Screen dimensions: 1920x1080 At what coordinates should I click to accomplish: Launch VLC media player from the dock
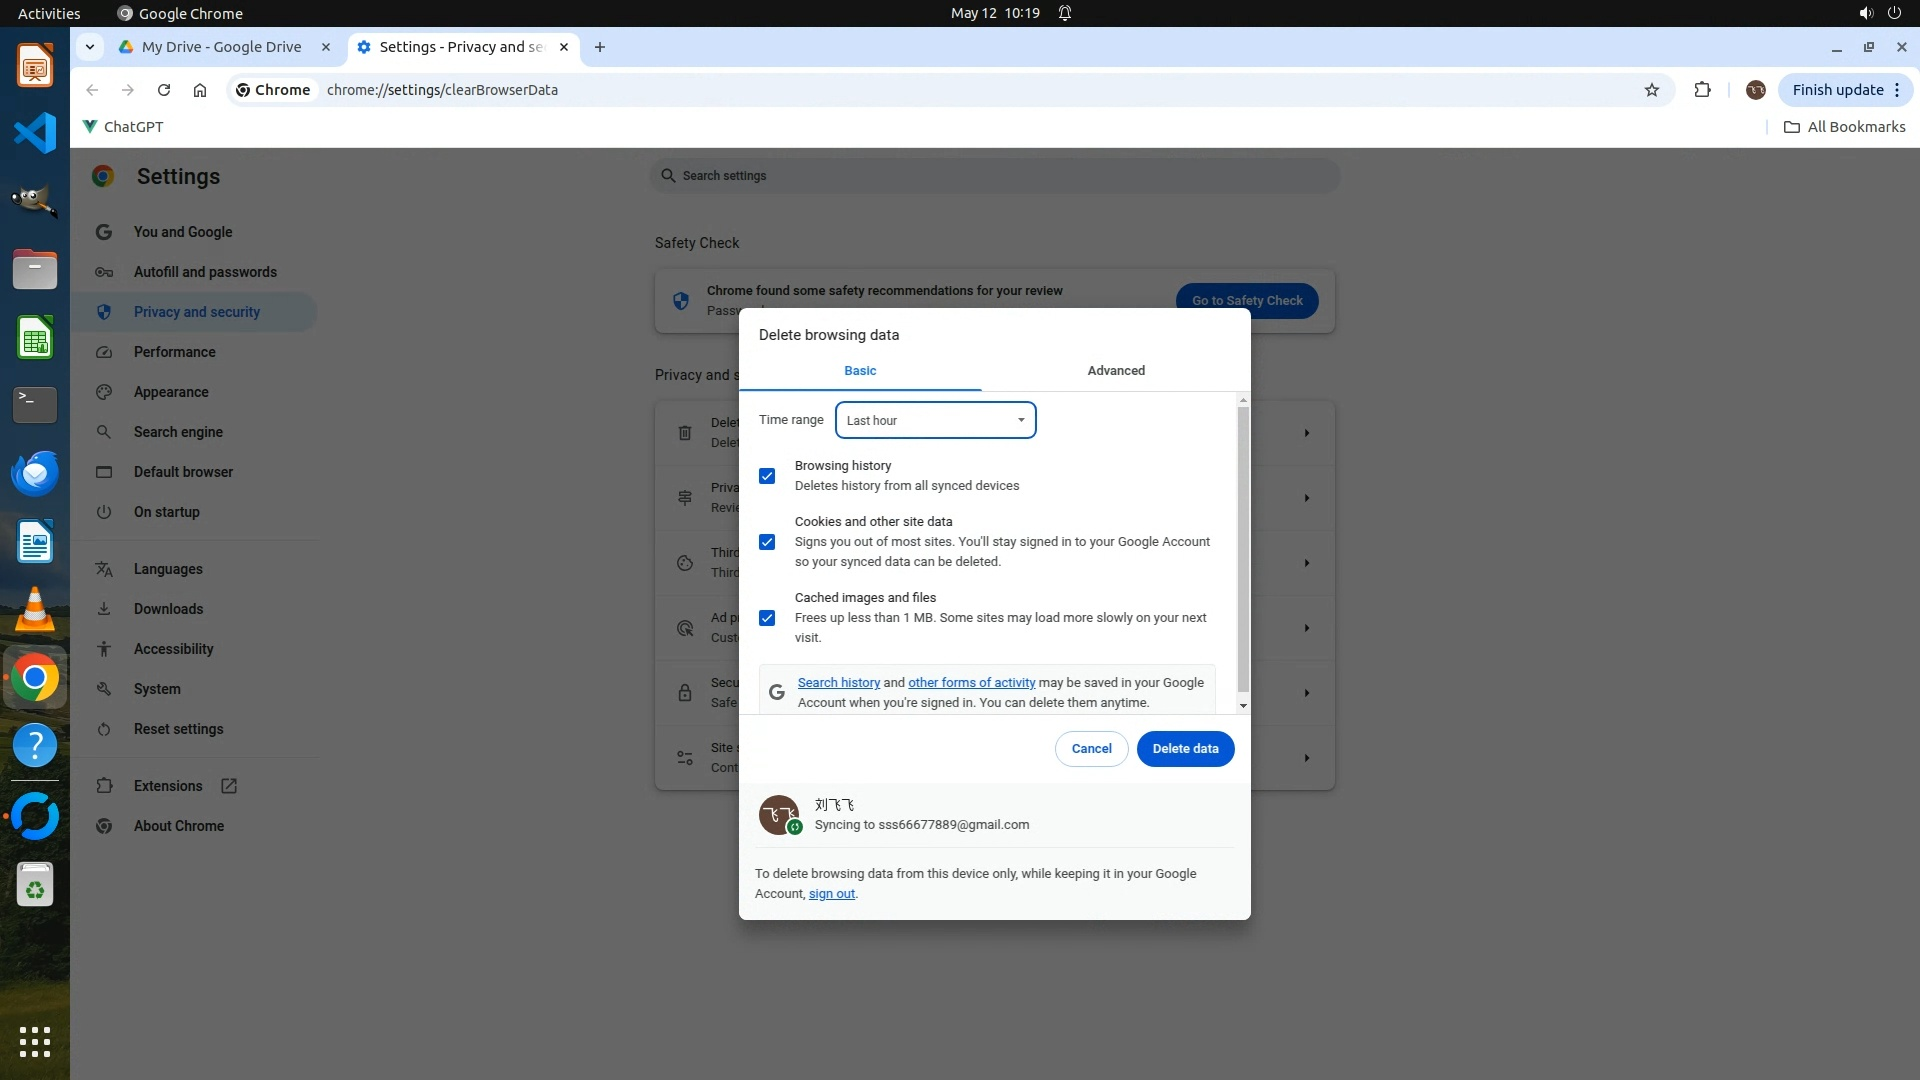coord(34,610)
